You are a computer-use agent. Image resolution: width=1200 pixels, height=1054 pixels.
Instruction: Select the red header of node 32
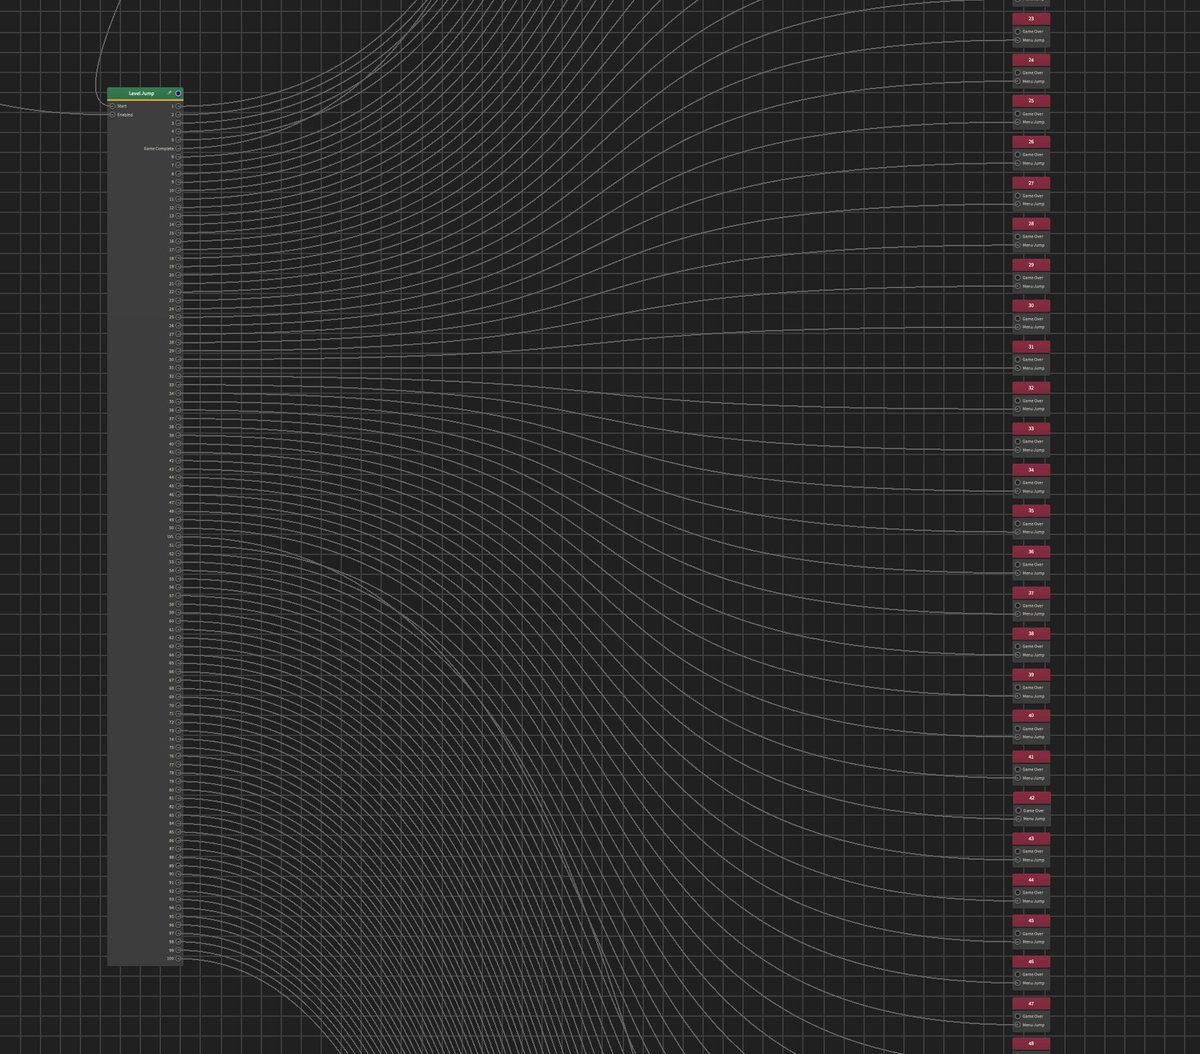click(x=1031, y=387)
